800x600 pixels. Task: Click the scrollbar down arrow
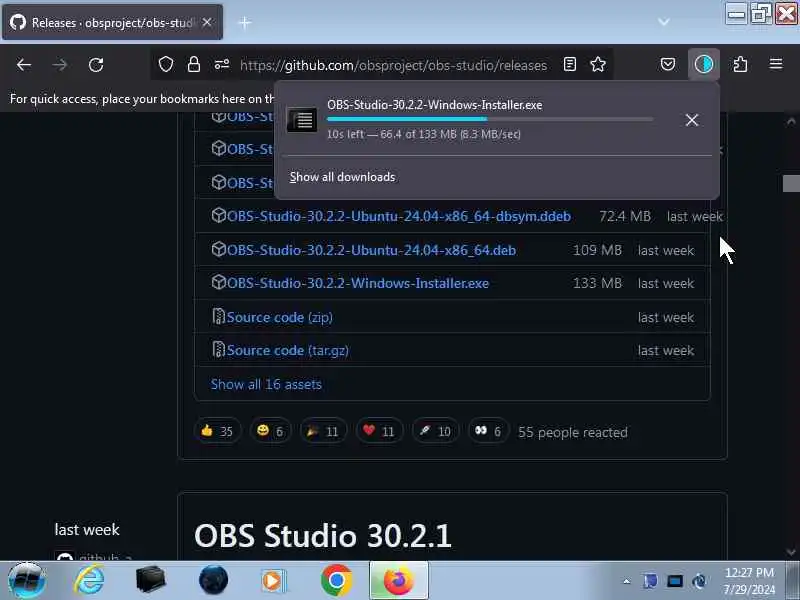791,553
